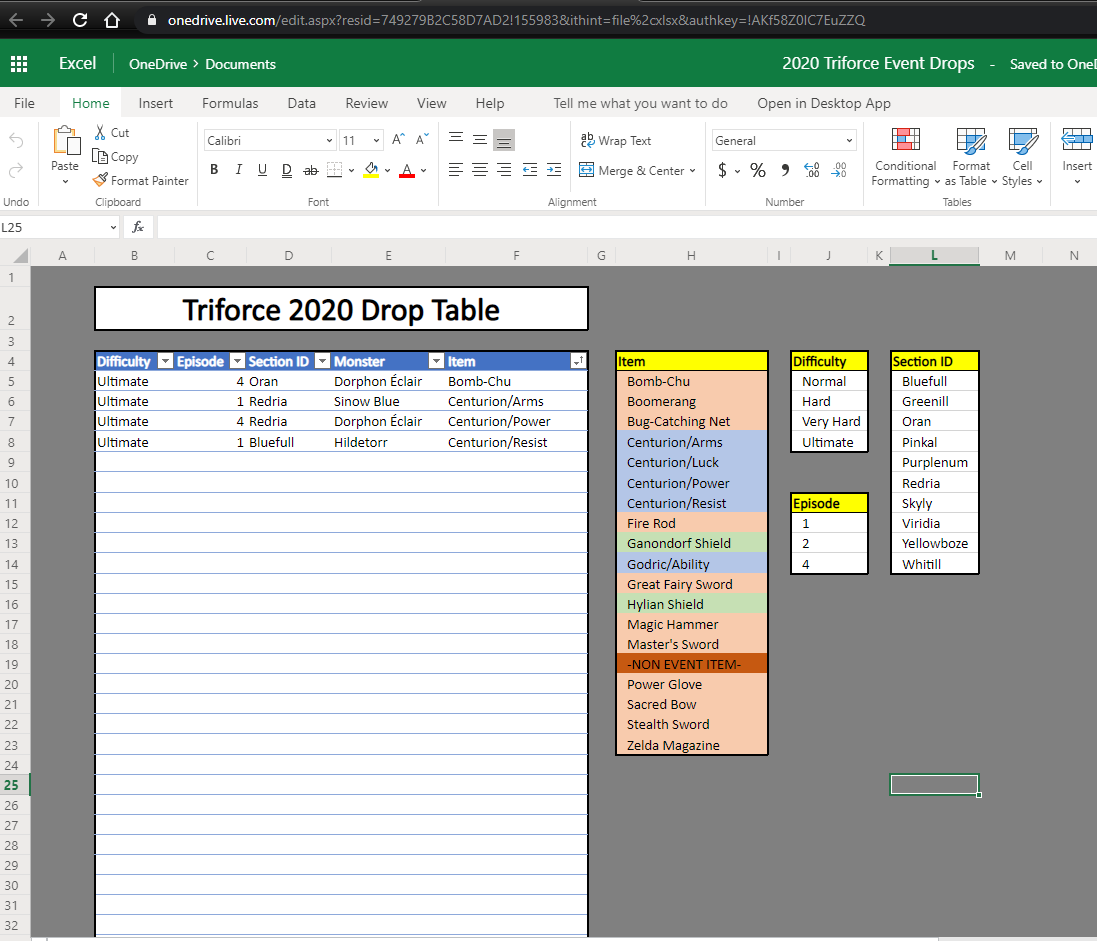The image size is (1097, 941).
Task: Align text to the middle vertically
Action: (x=480, y=140)
